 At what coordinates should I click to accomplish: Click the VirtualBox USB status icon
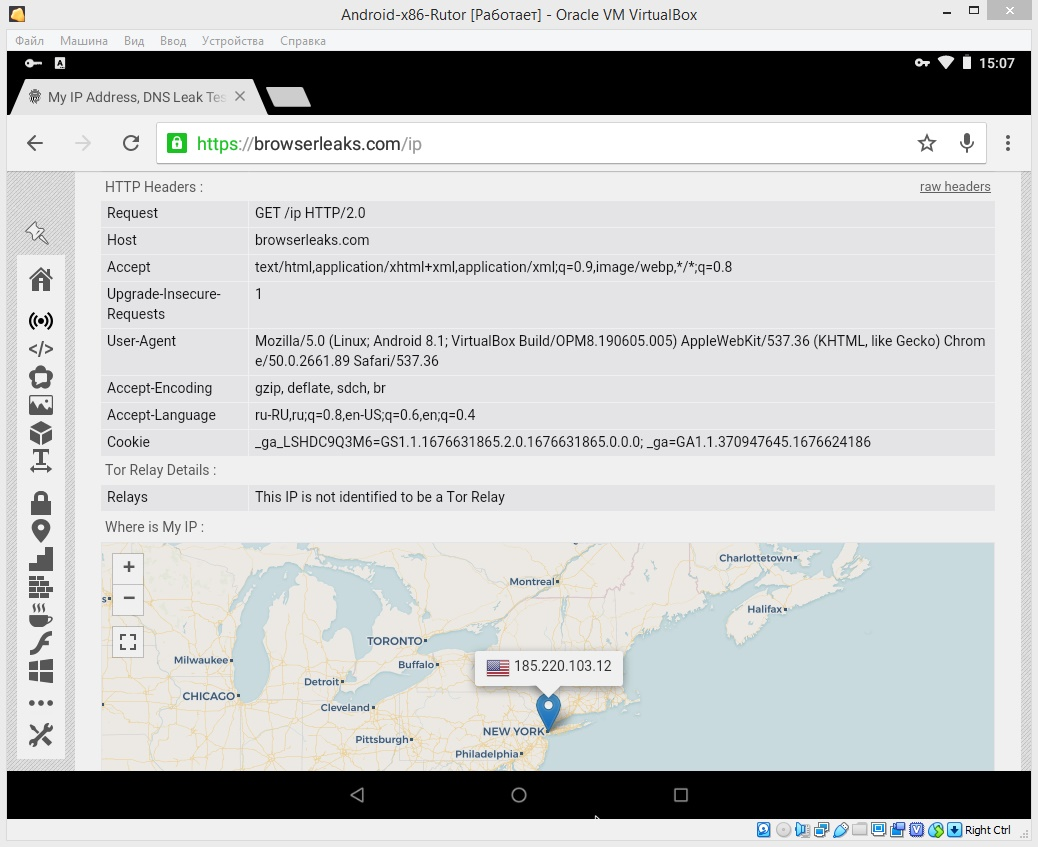(841, 830)
